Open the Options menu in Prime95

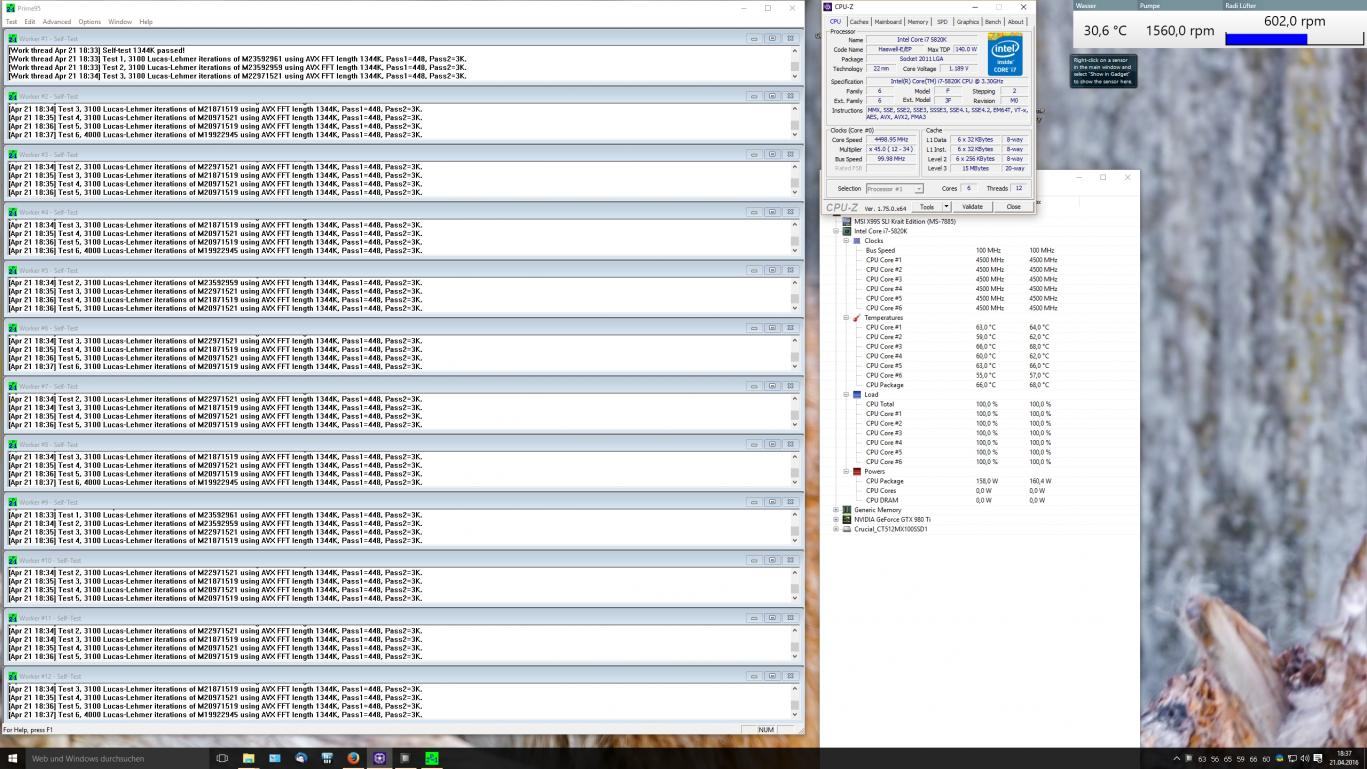point(90,21)
